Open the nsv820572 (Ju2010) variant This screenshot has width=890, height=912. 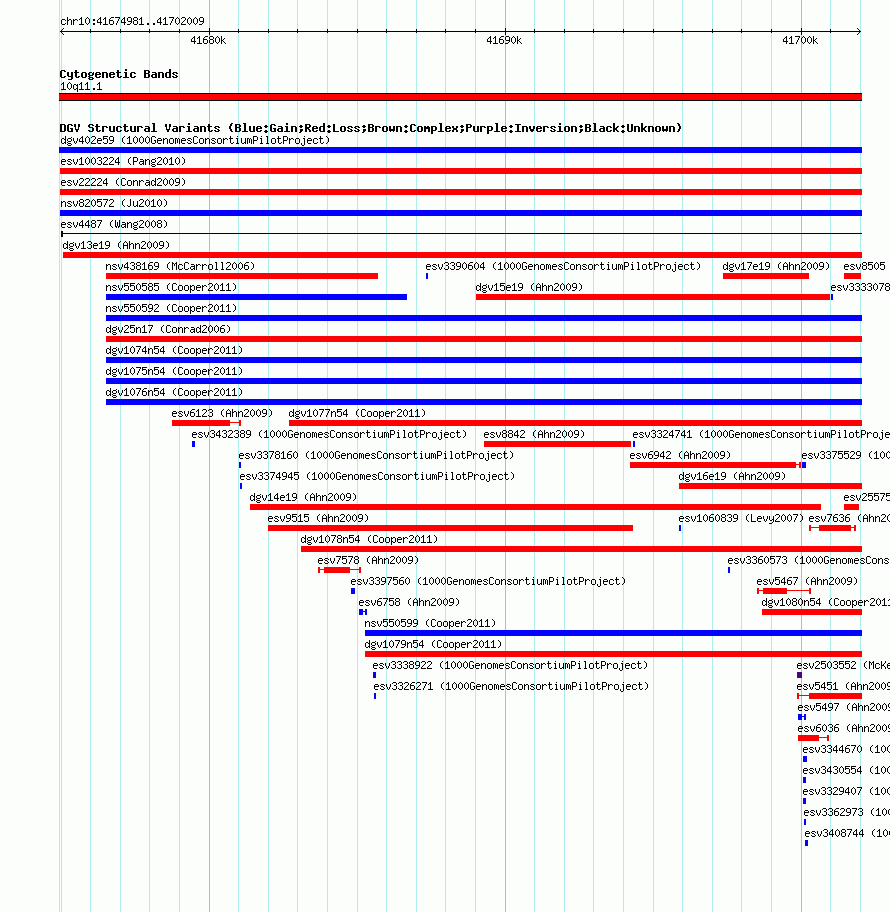pyautogui.click(x=114, y=203)
